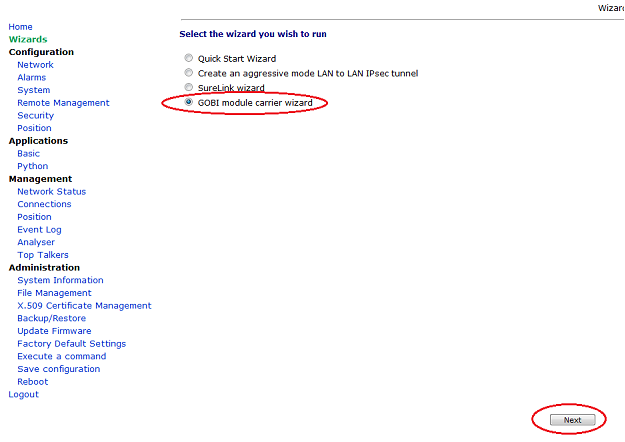Click the Logout link
625x442 pixels.
[23, 395]
